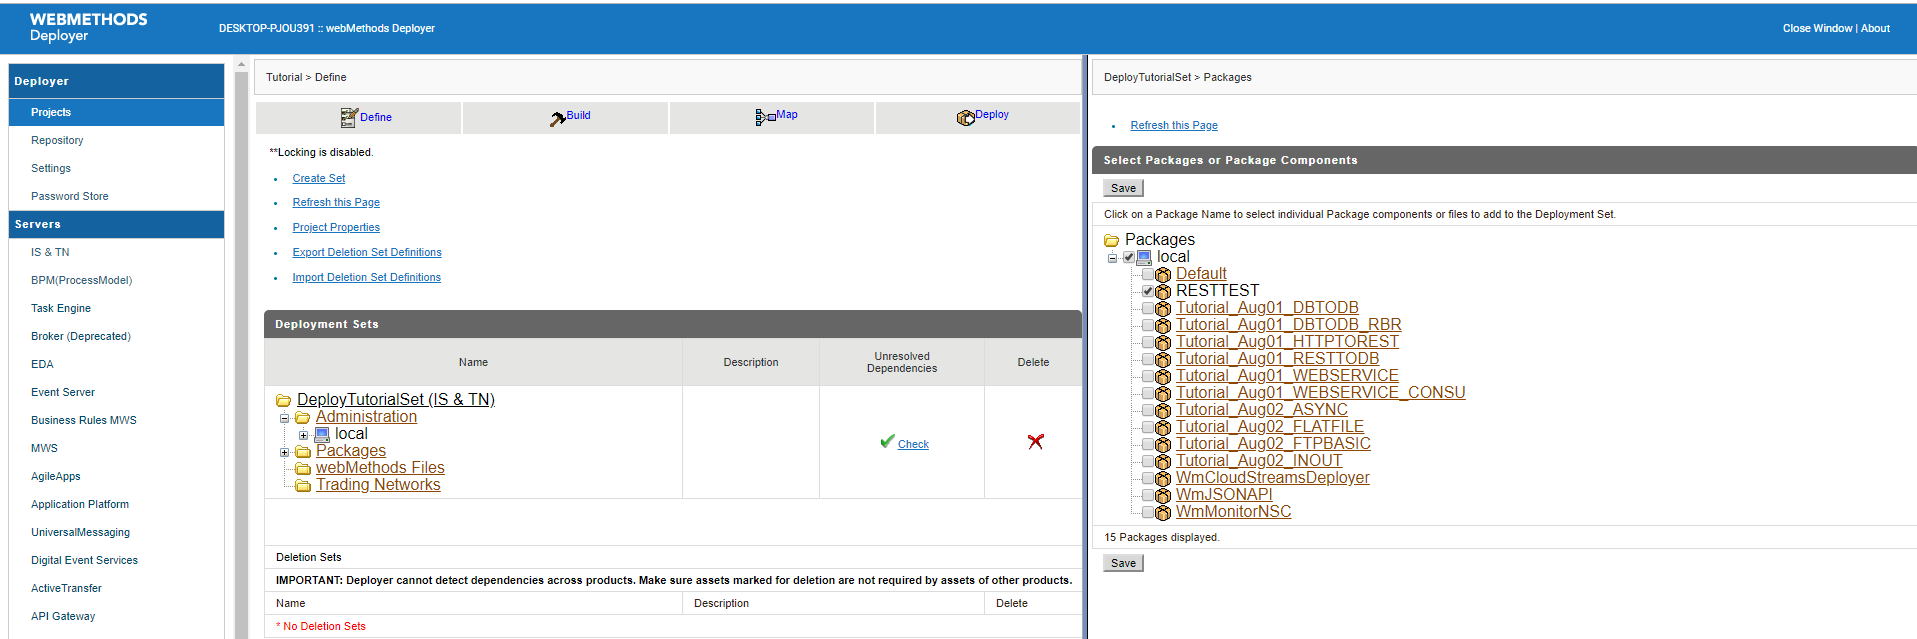This screenshot has height=639, width=1917.
Task: Click the WmJSONAPI package icon
Action: pyautogui.click(x=1163, y=496)
